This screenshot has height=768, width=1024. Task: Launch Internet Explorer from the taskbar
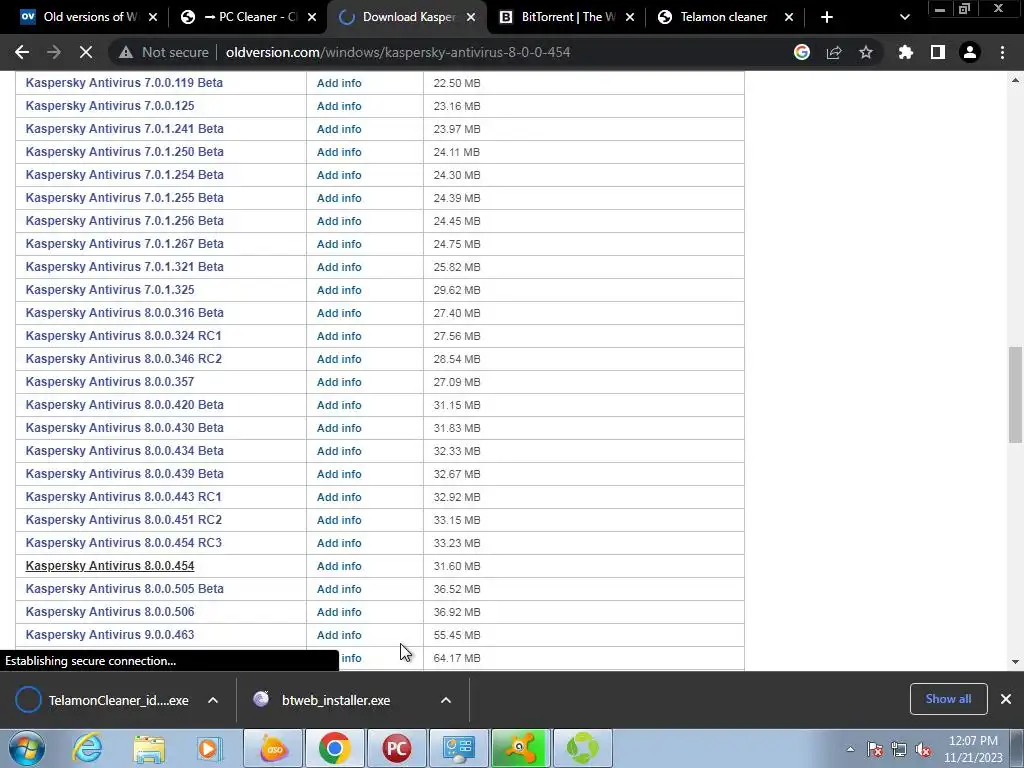(x=88, y=748)
